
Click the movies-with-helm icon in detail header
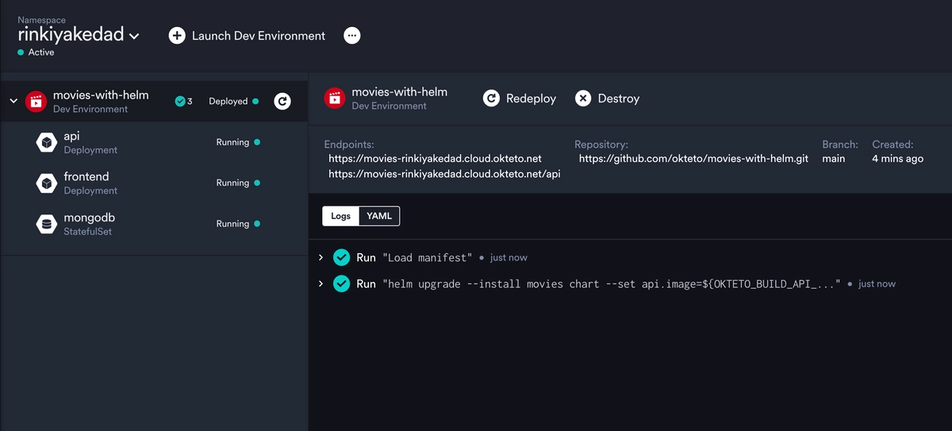(335, 98)
